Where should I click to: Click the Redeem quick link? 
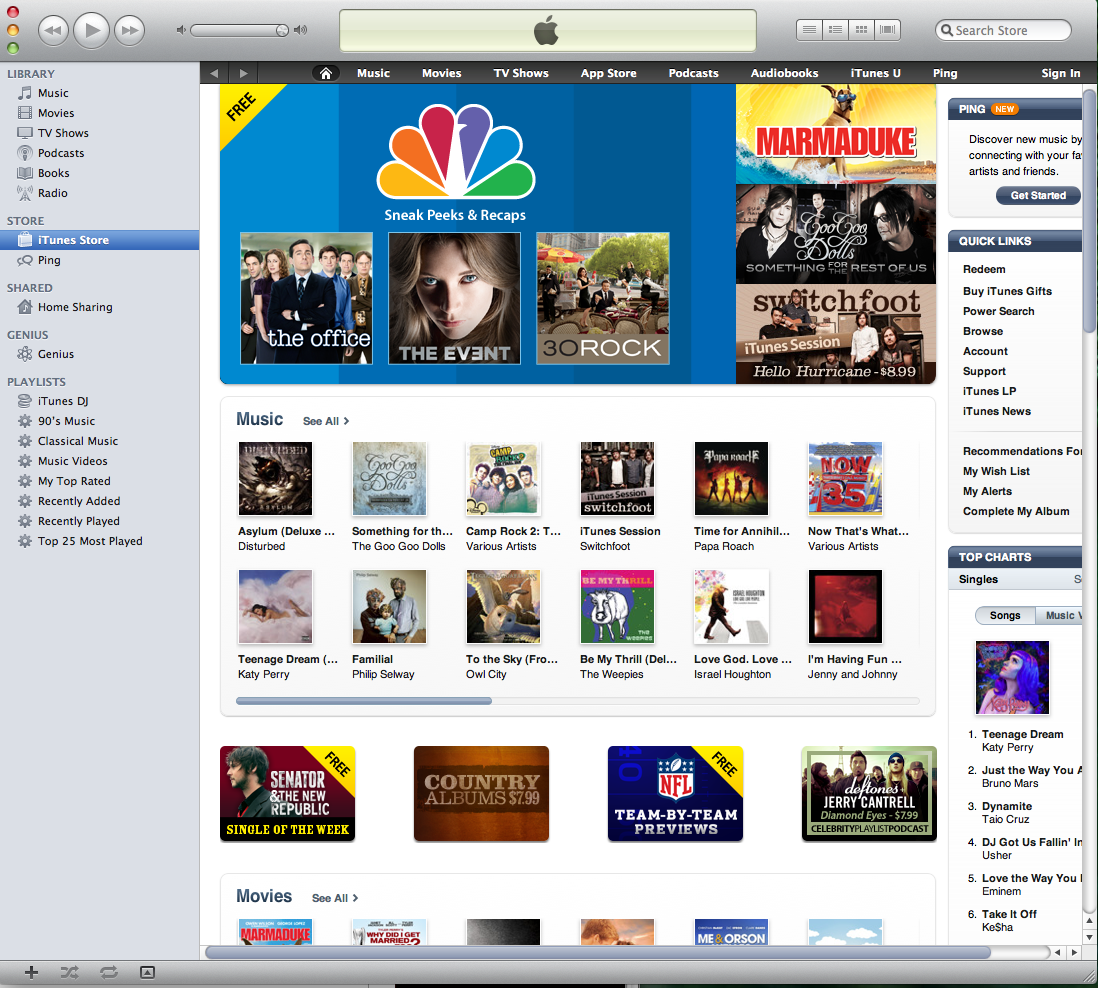[x=984, y=269]
